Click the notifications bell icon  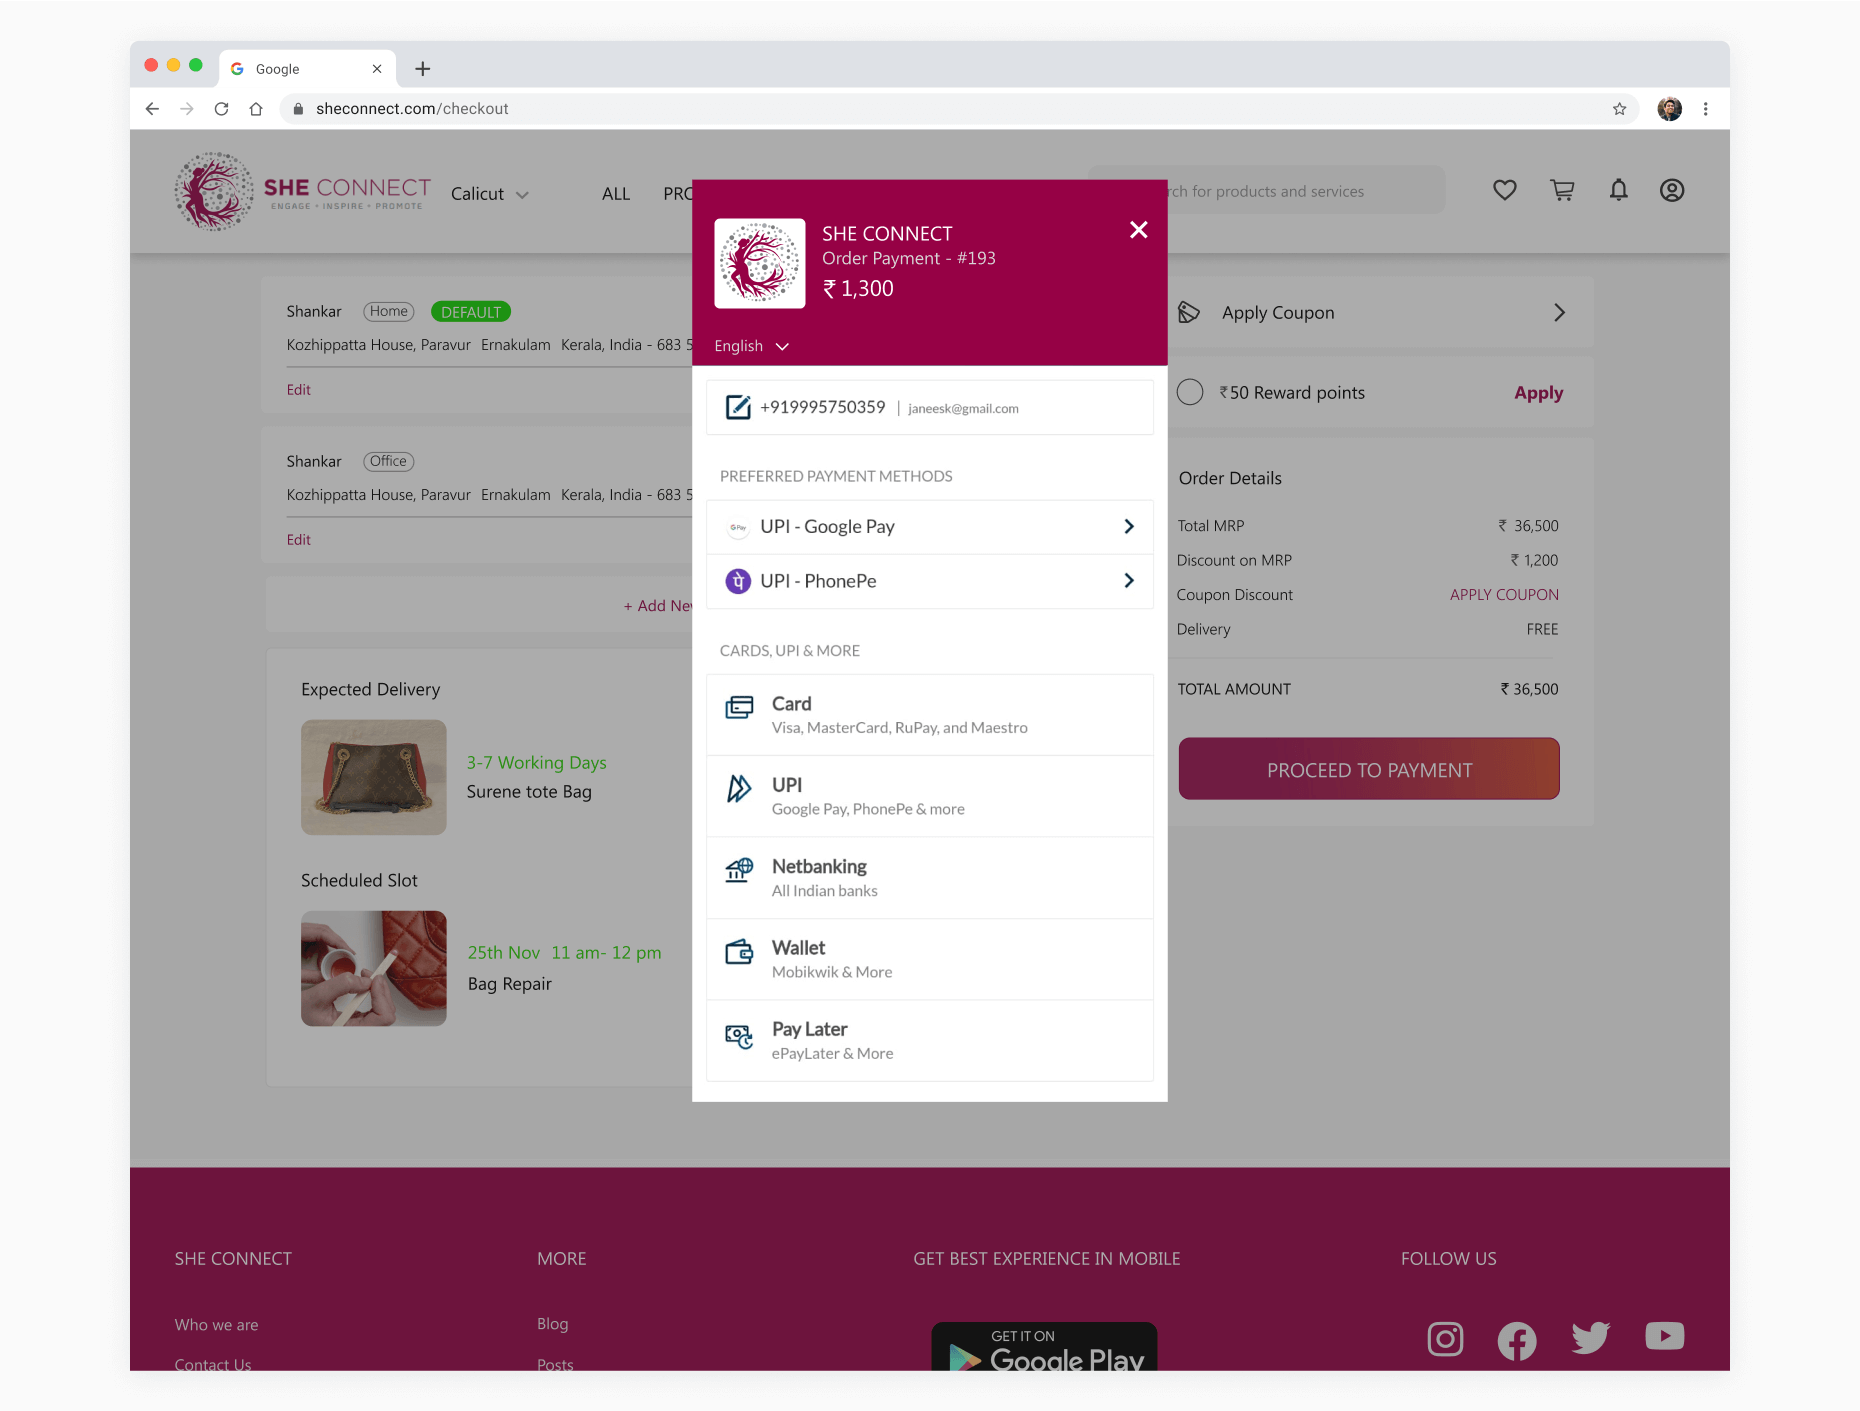click(1619, 190)
